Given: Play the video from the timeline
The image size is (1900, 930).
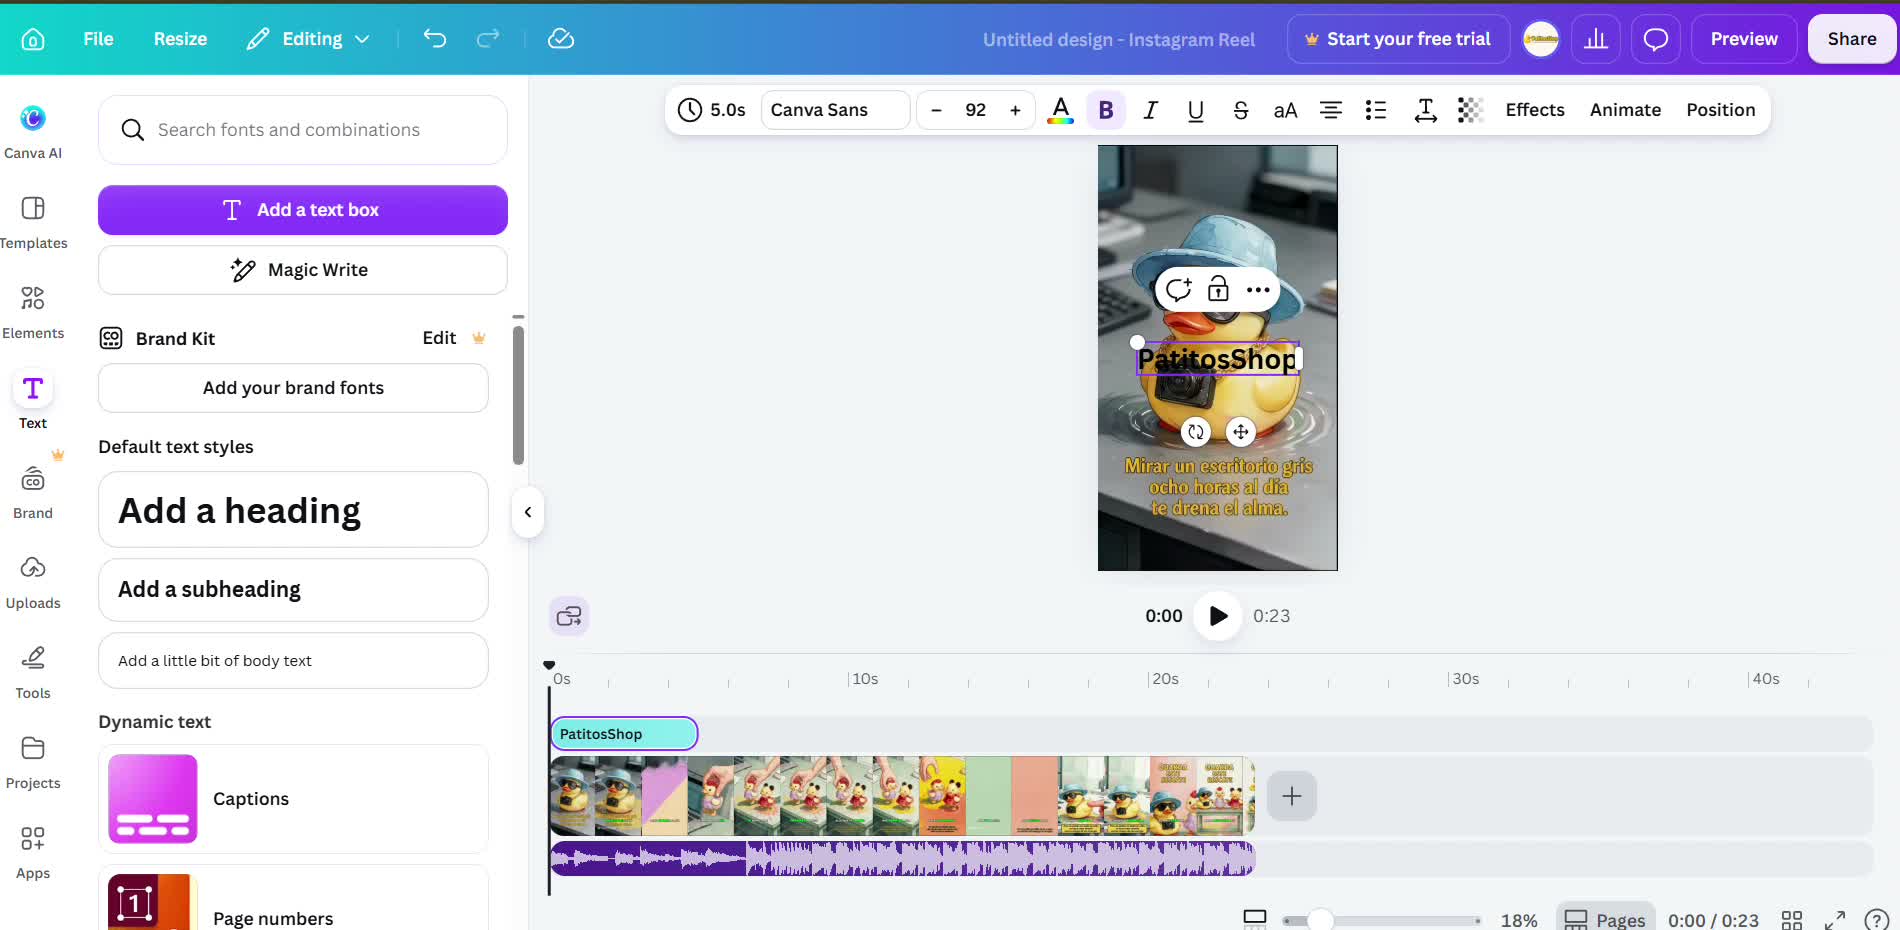Looking at the screenshot, I should tap(1218, 616).
